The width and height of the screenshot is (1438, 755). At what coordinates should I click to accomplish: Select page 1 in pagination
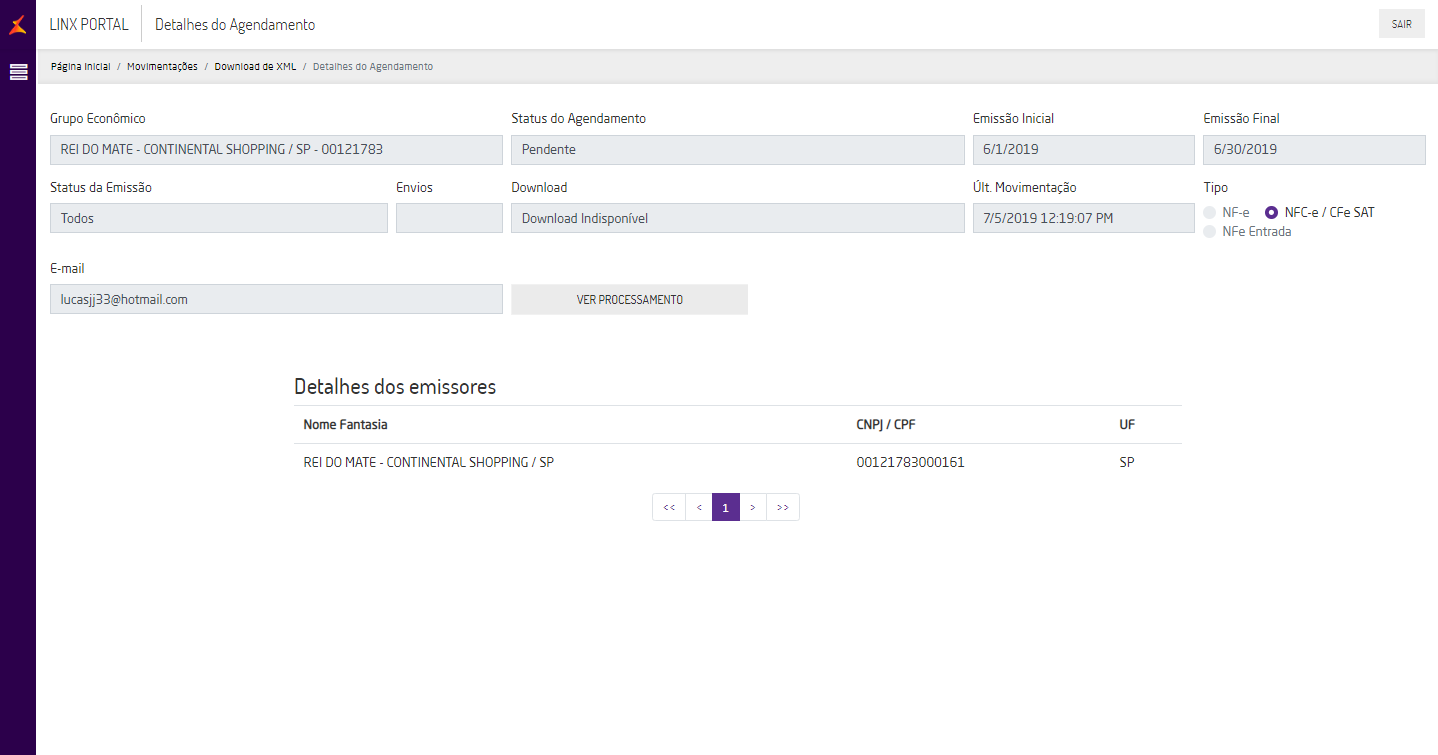[726, 507]
